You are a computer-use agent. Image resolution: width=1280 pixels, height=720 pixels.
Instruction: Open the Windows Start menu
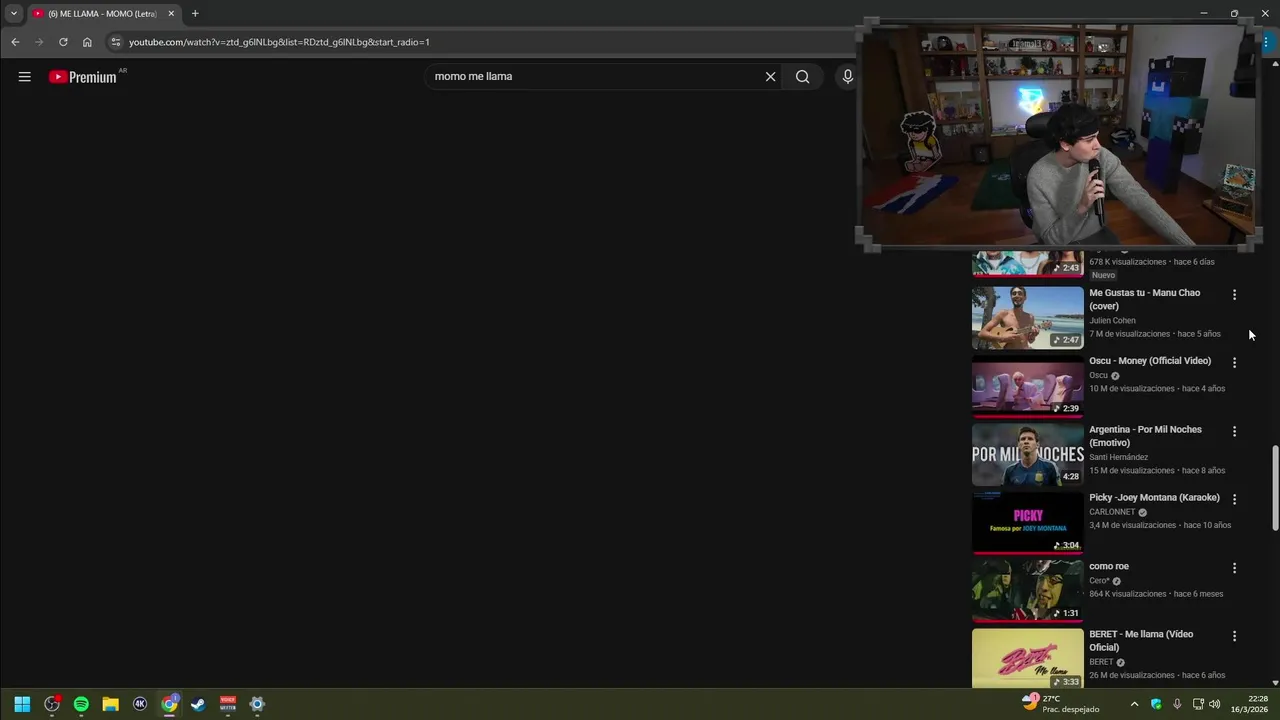(22, 704)
